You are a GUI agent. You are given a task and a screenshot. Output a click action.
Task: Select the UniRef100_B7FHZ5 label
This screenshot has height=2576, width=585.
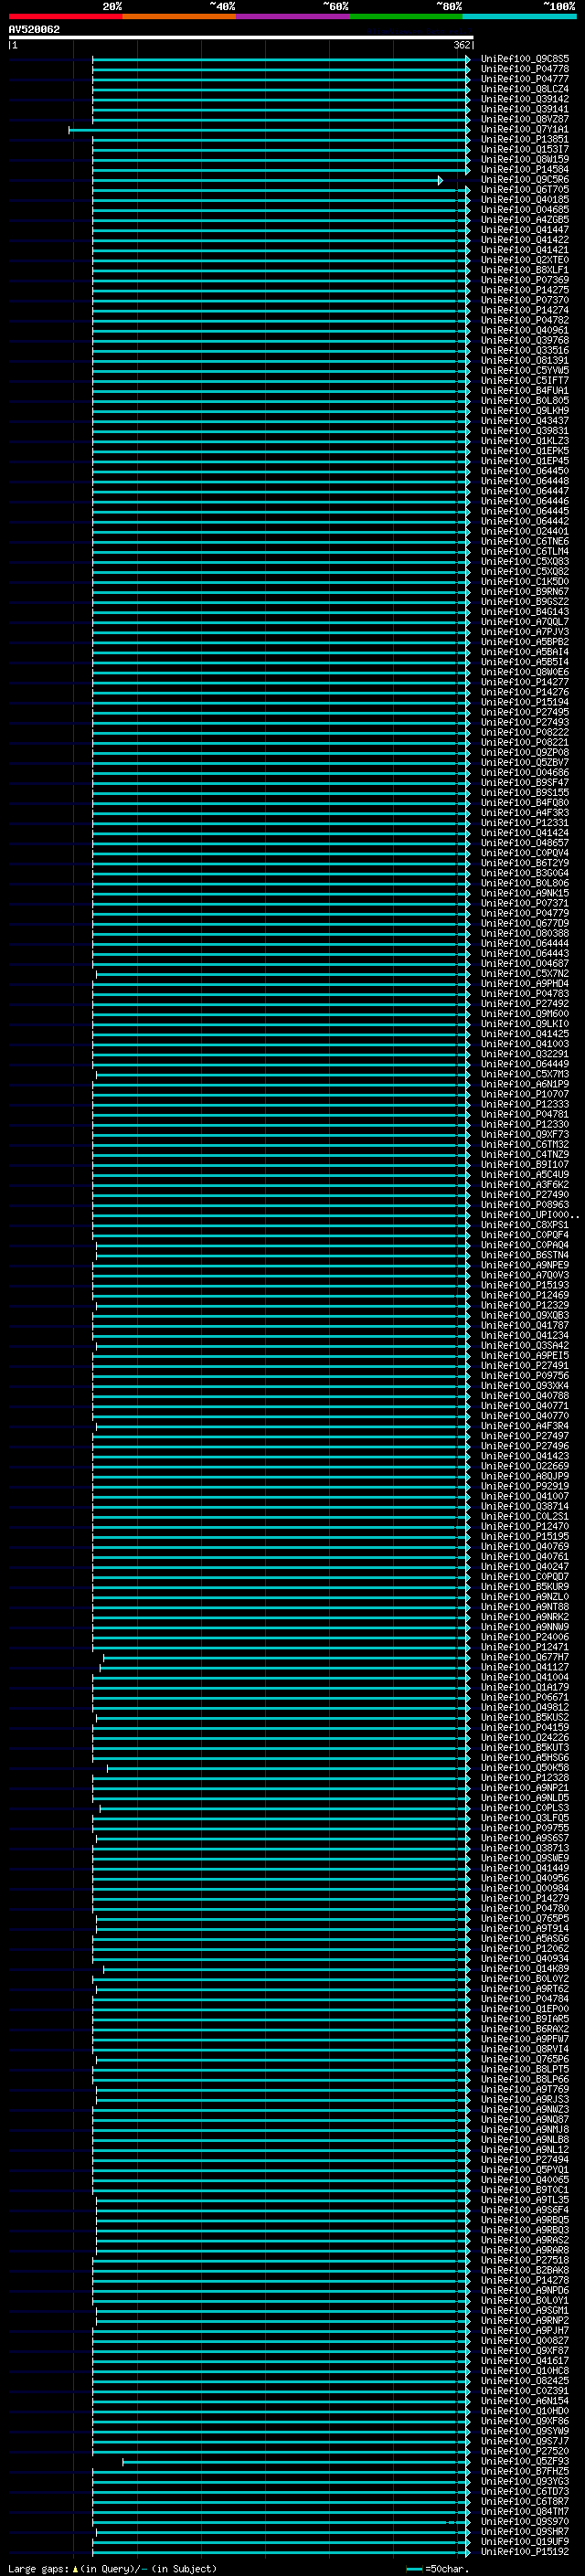524,2471
